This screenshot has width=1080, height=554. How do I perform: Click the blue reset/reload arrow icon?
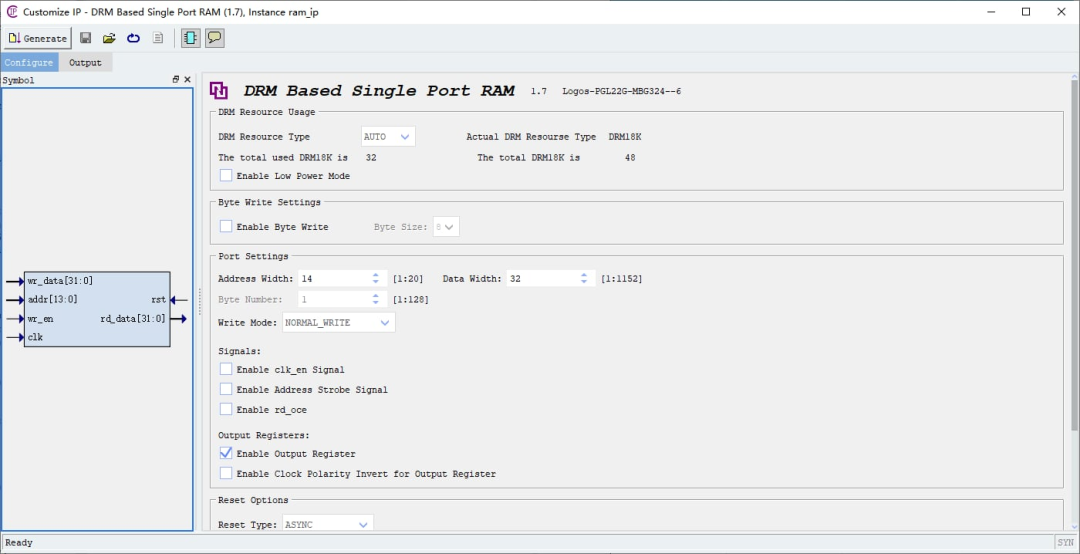coord(133,38)
